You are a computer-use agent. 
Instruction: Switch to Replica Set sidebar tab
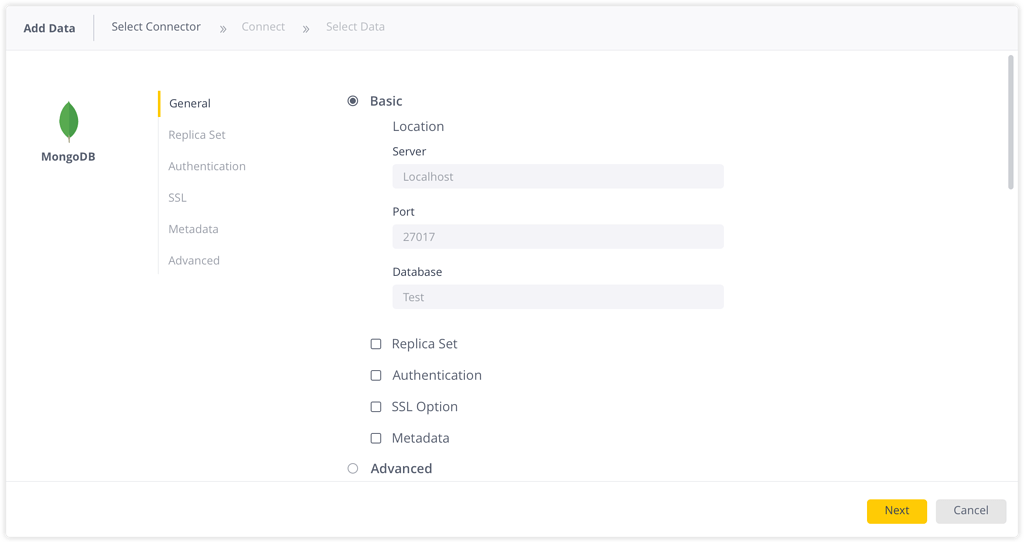197,135
